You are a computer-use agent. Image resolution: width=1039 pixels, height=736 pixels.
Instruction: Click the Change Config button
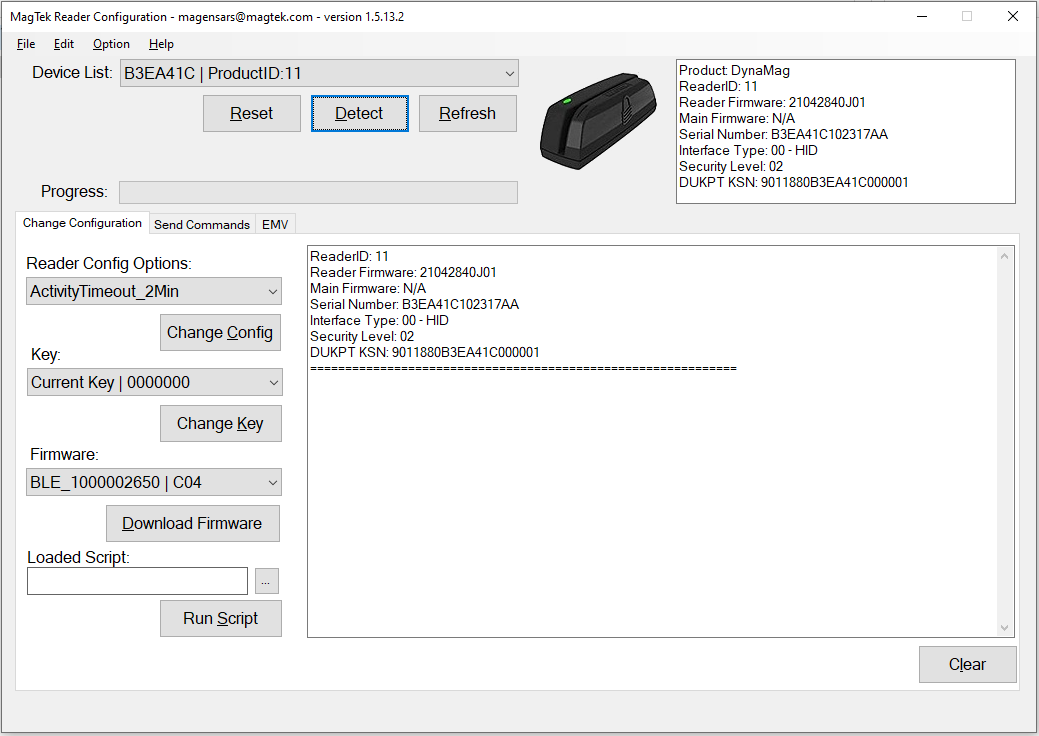tap(221, 333)
